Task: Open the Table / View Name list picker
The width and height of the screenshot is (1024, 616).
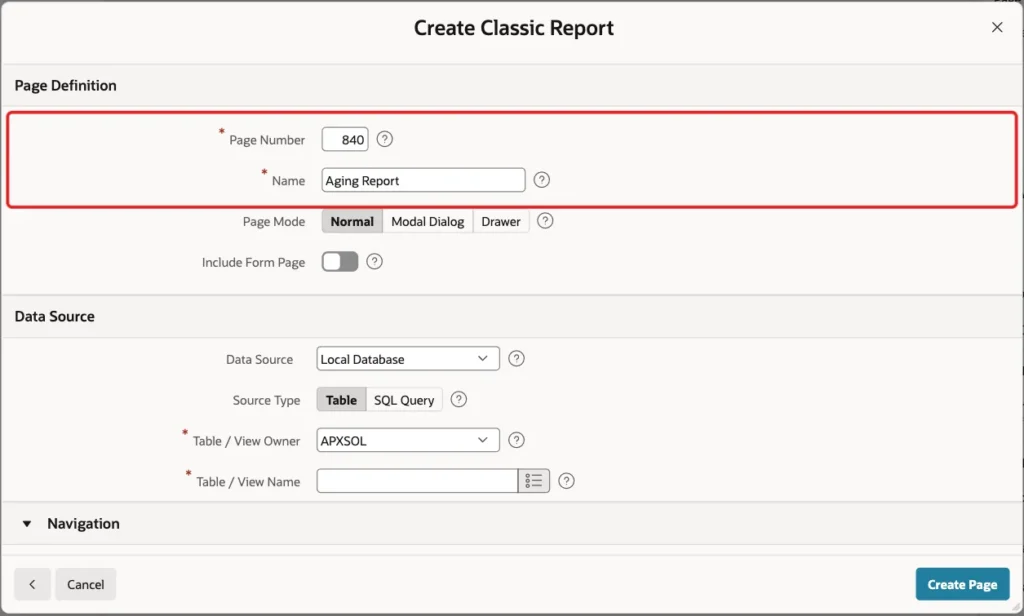Action: pyautogui.click(x=534, y=481)
